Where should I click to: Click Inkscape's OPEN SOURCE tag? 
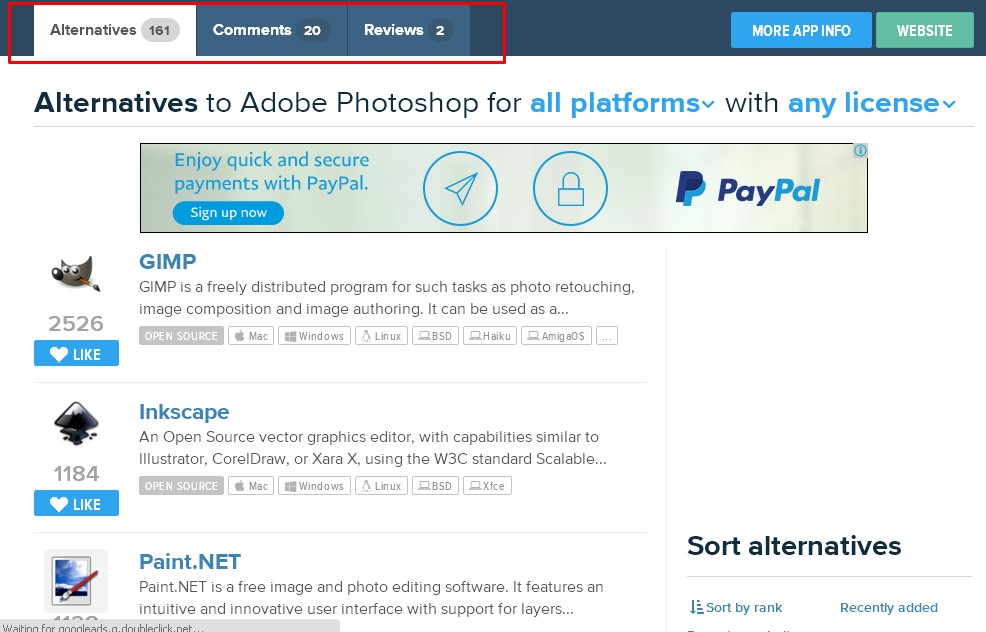coord(181,486)
